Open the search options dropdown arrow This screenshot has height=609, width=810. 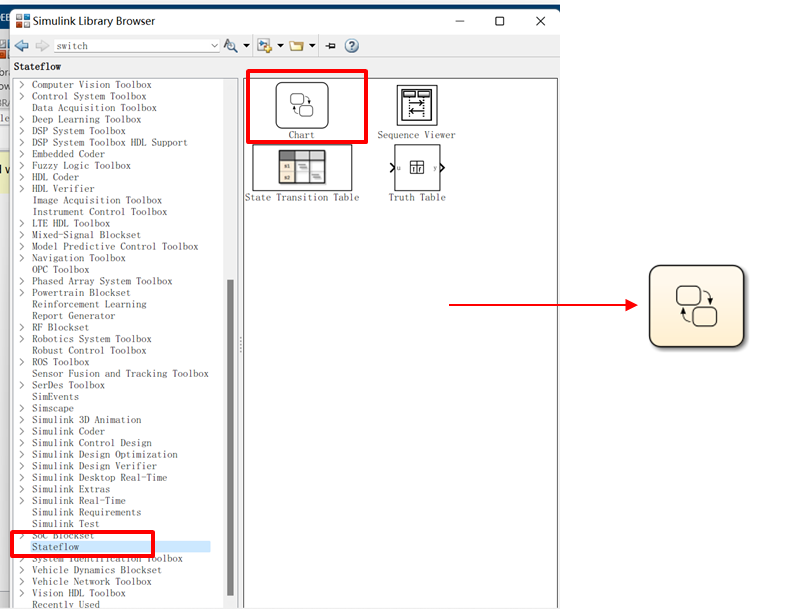pyautogui.click(x=246, y=46)
